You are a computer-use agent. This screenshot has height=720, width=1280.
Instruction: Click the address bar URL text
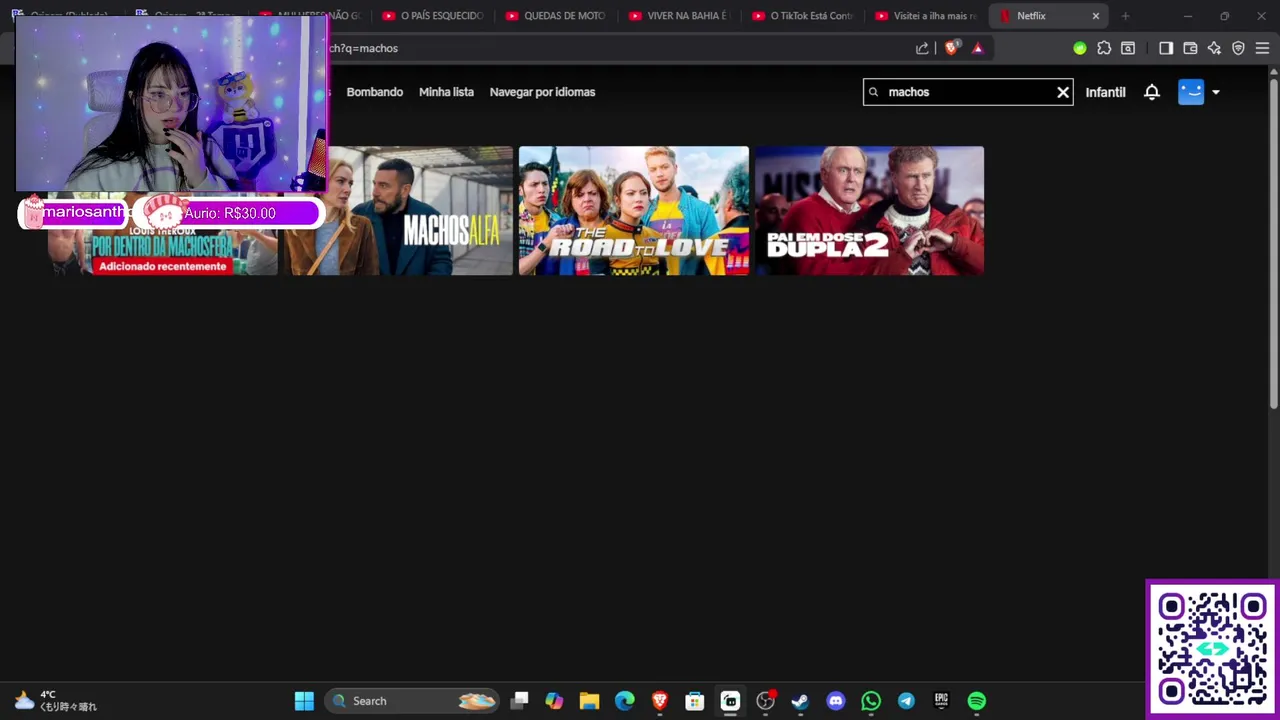pyautogui.click(x=365, y=48)
